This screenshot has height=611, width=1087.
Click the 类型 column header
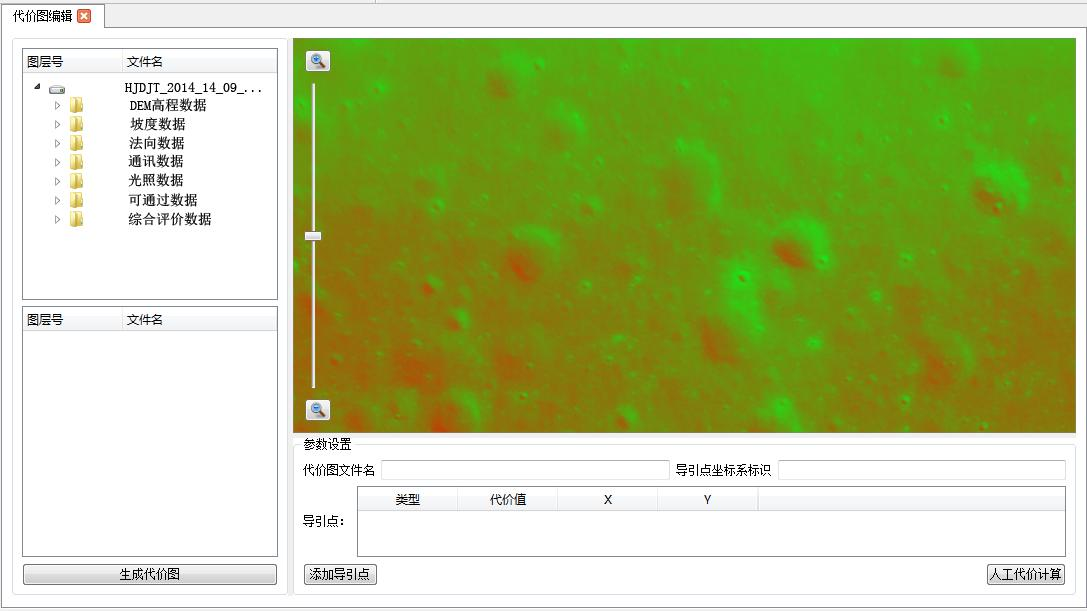(x=408, y=499)
